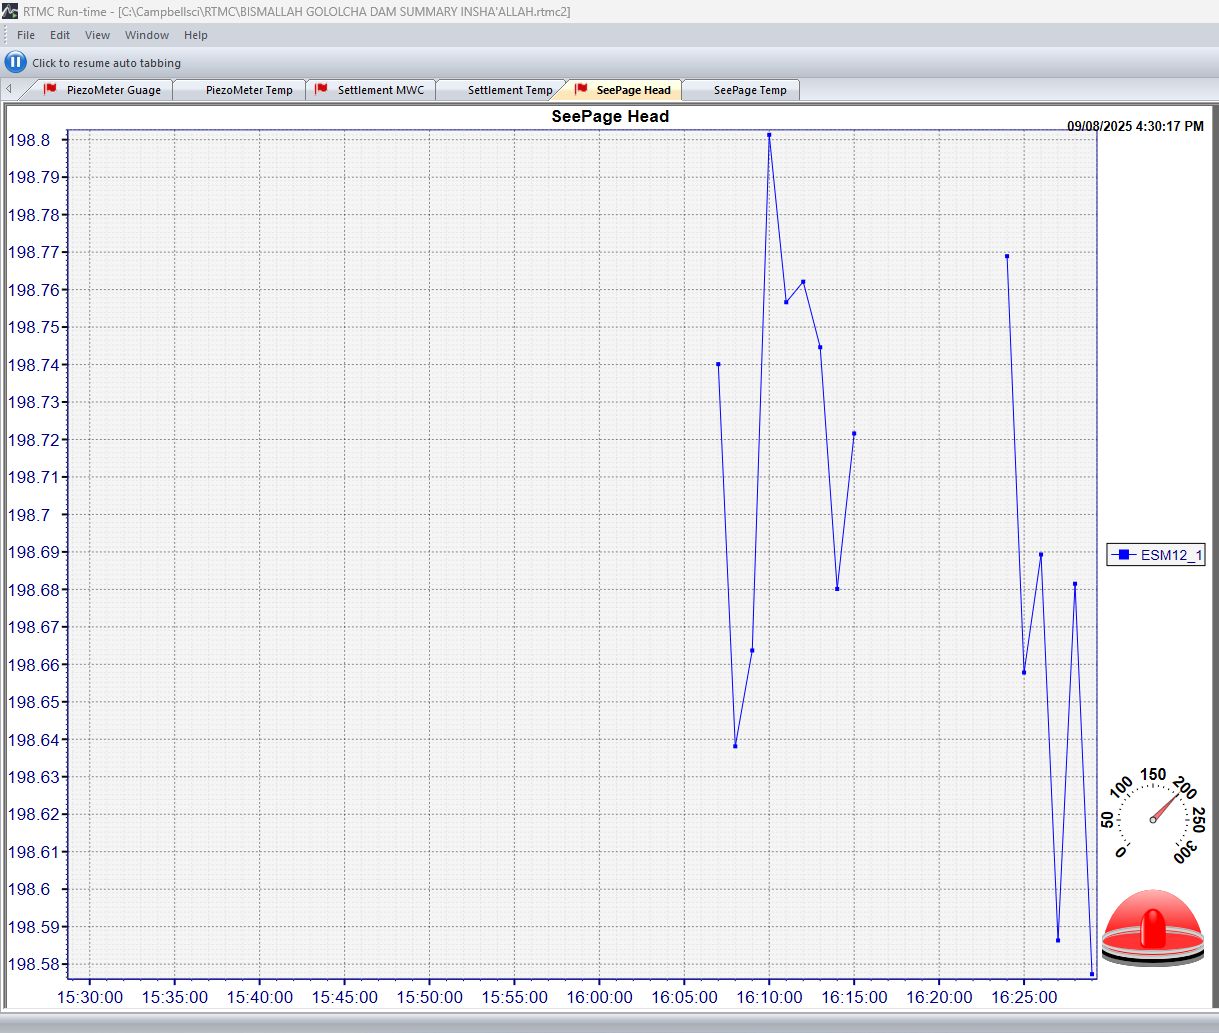Click the RTMC app icon in title bar

tap(10, 11)
